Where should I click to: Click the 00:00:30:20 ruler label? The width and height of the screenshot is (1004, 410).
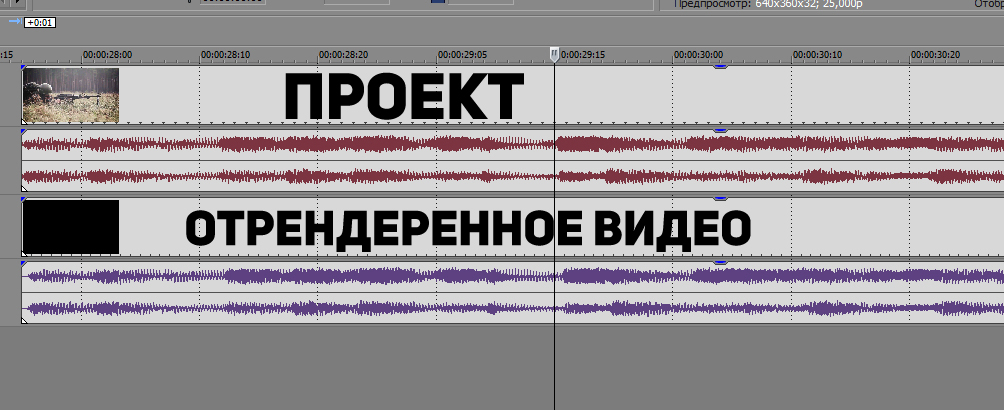tap(936, 55)
